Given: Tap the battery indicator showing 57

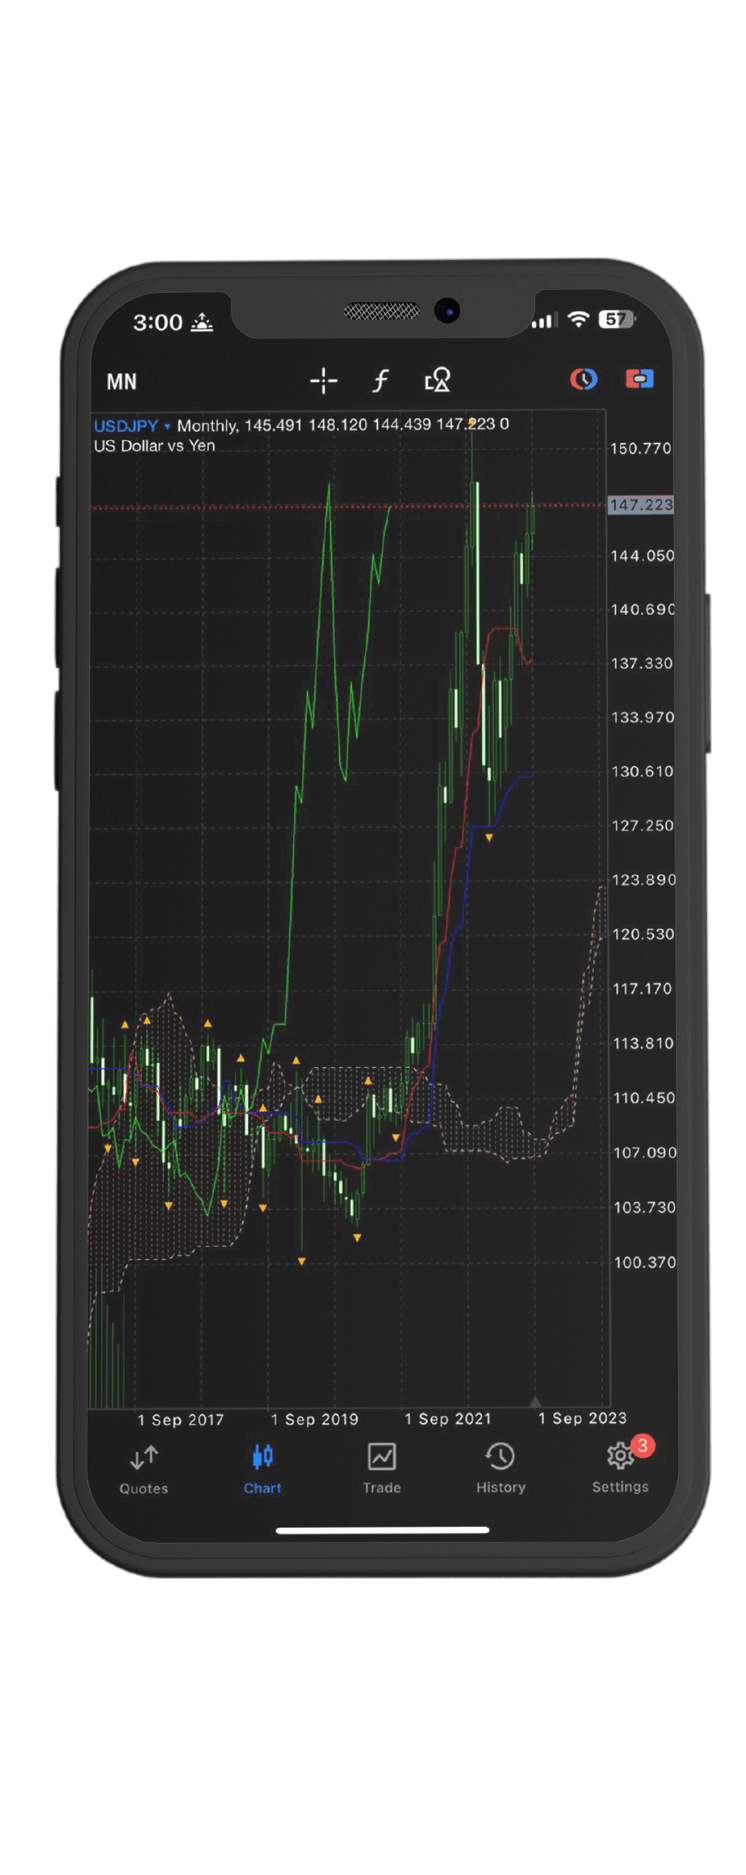Looking at the screenshot, I should (616, 319).
